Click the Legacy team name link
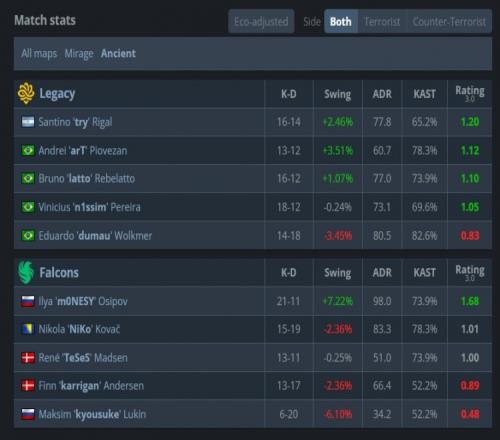The image size is (500, 440). [x=57, y=94]
